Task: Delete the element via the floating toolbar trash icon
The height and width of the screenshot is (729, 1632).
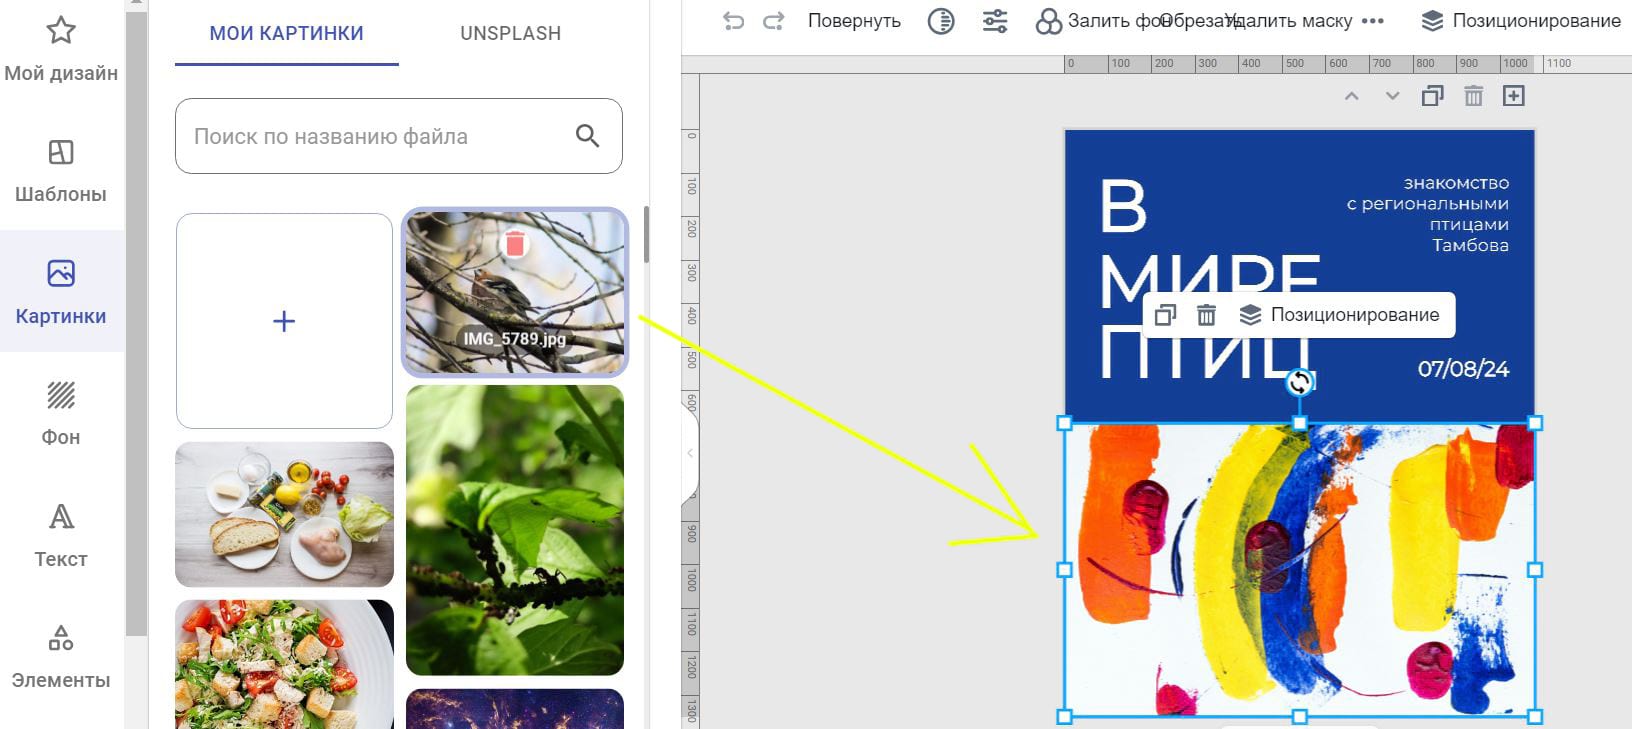Action: pyautogui.click(x=1207, y=315)
